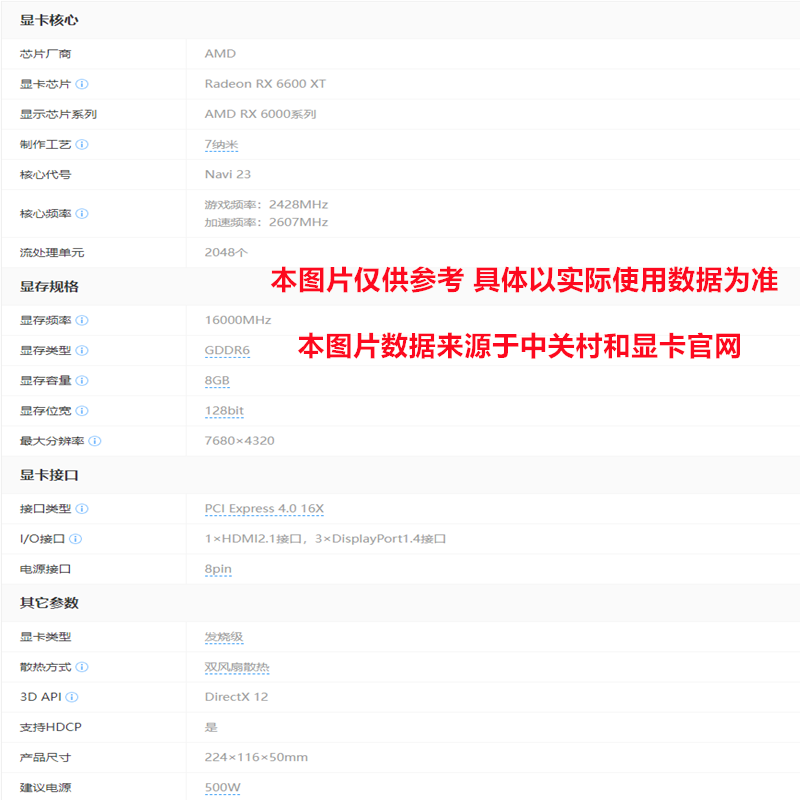Image resolution: width=800 pixels, height=800 pixels.
Task: Click the 电源接口 row label
Action: 45,569
